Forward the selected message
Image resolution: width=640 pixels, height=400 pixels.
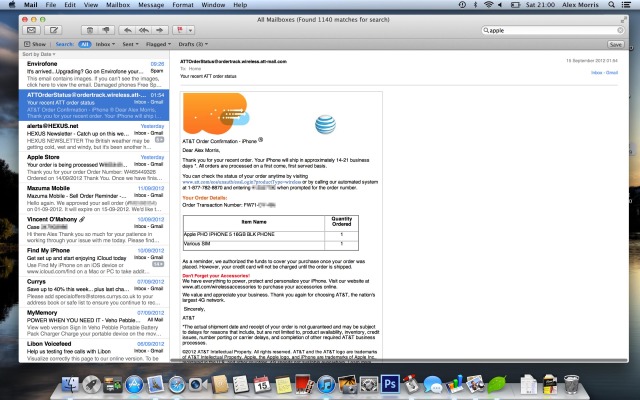click(x=160, y=30)
